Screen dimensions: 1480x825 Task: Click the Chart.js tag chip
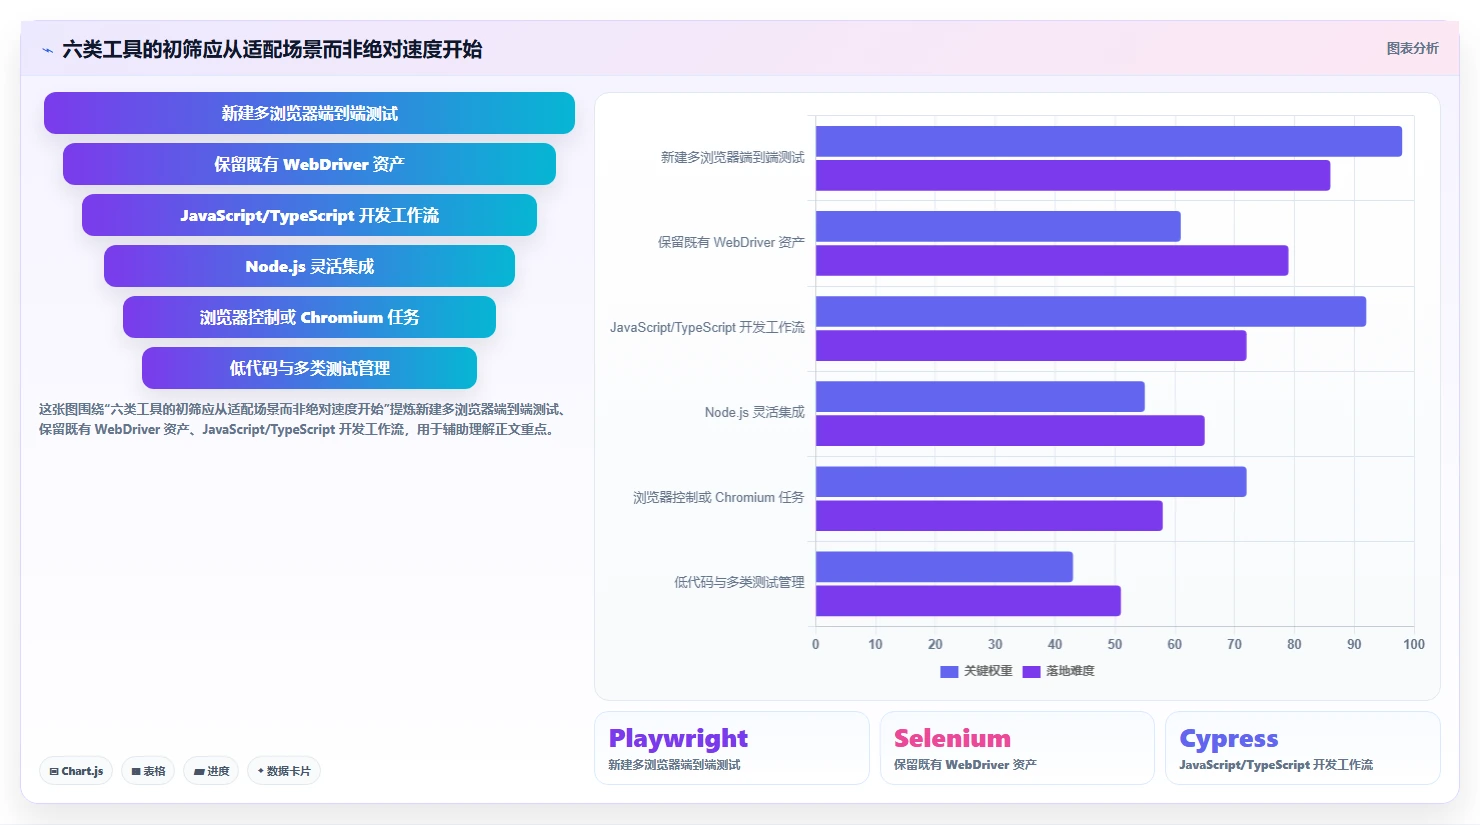coord(76,771)
